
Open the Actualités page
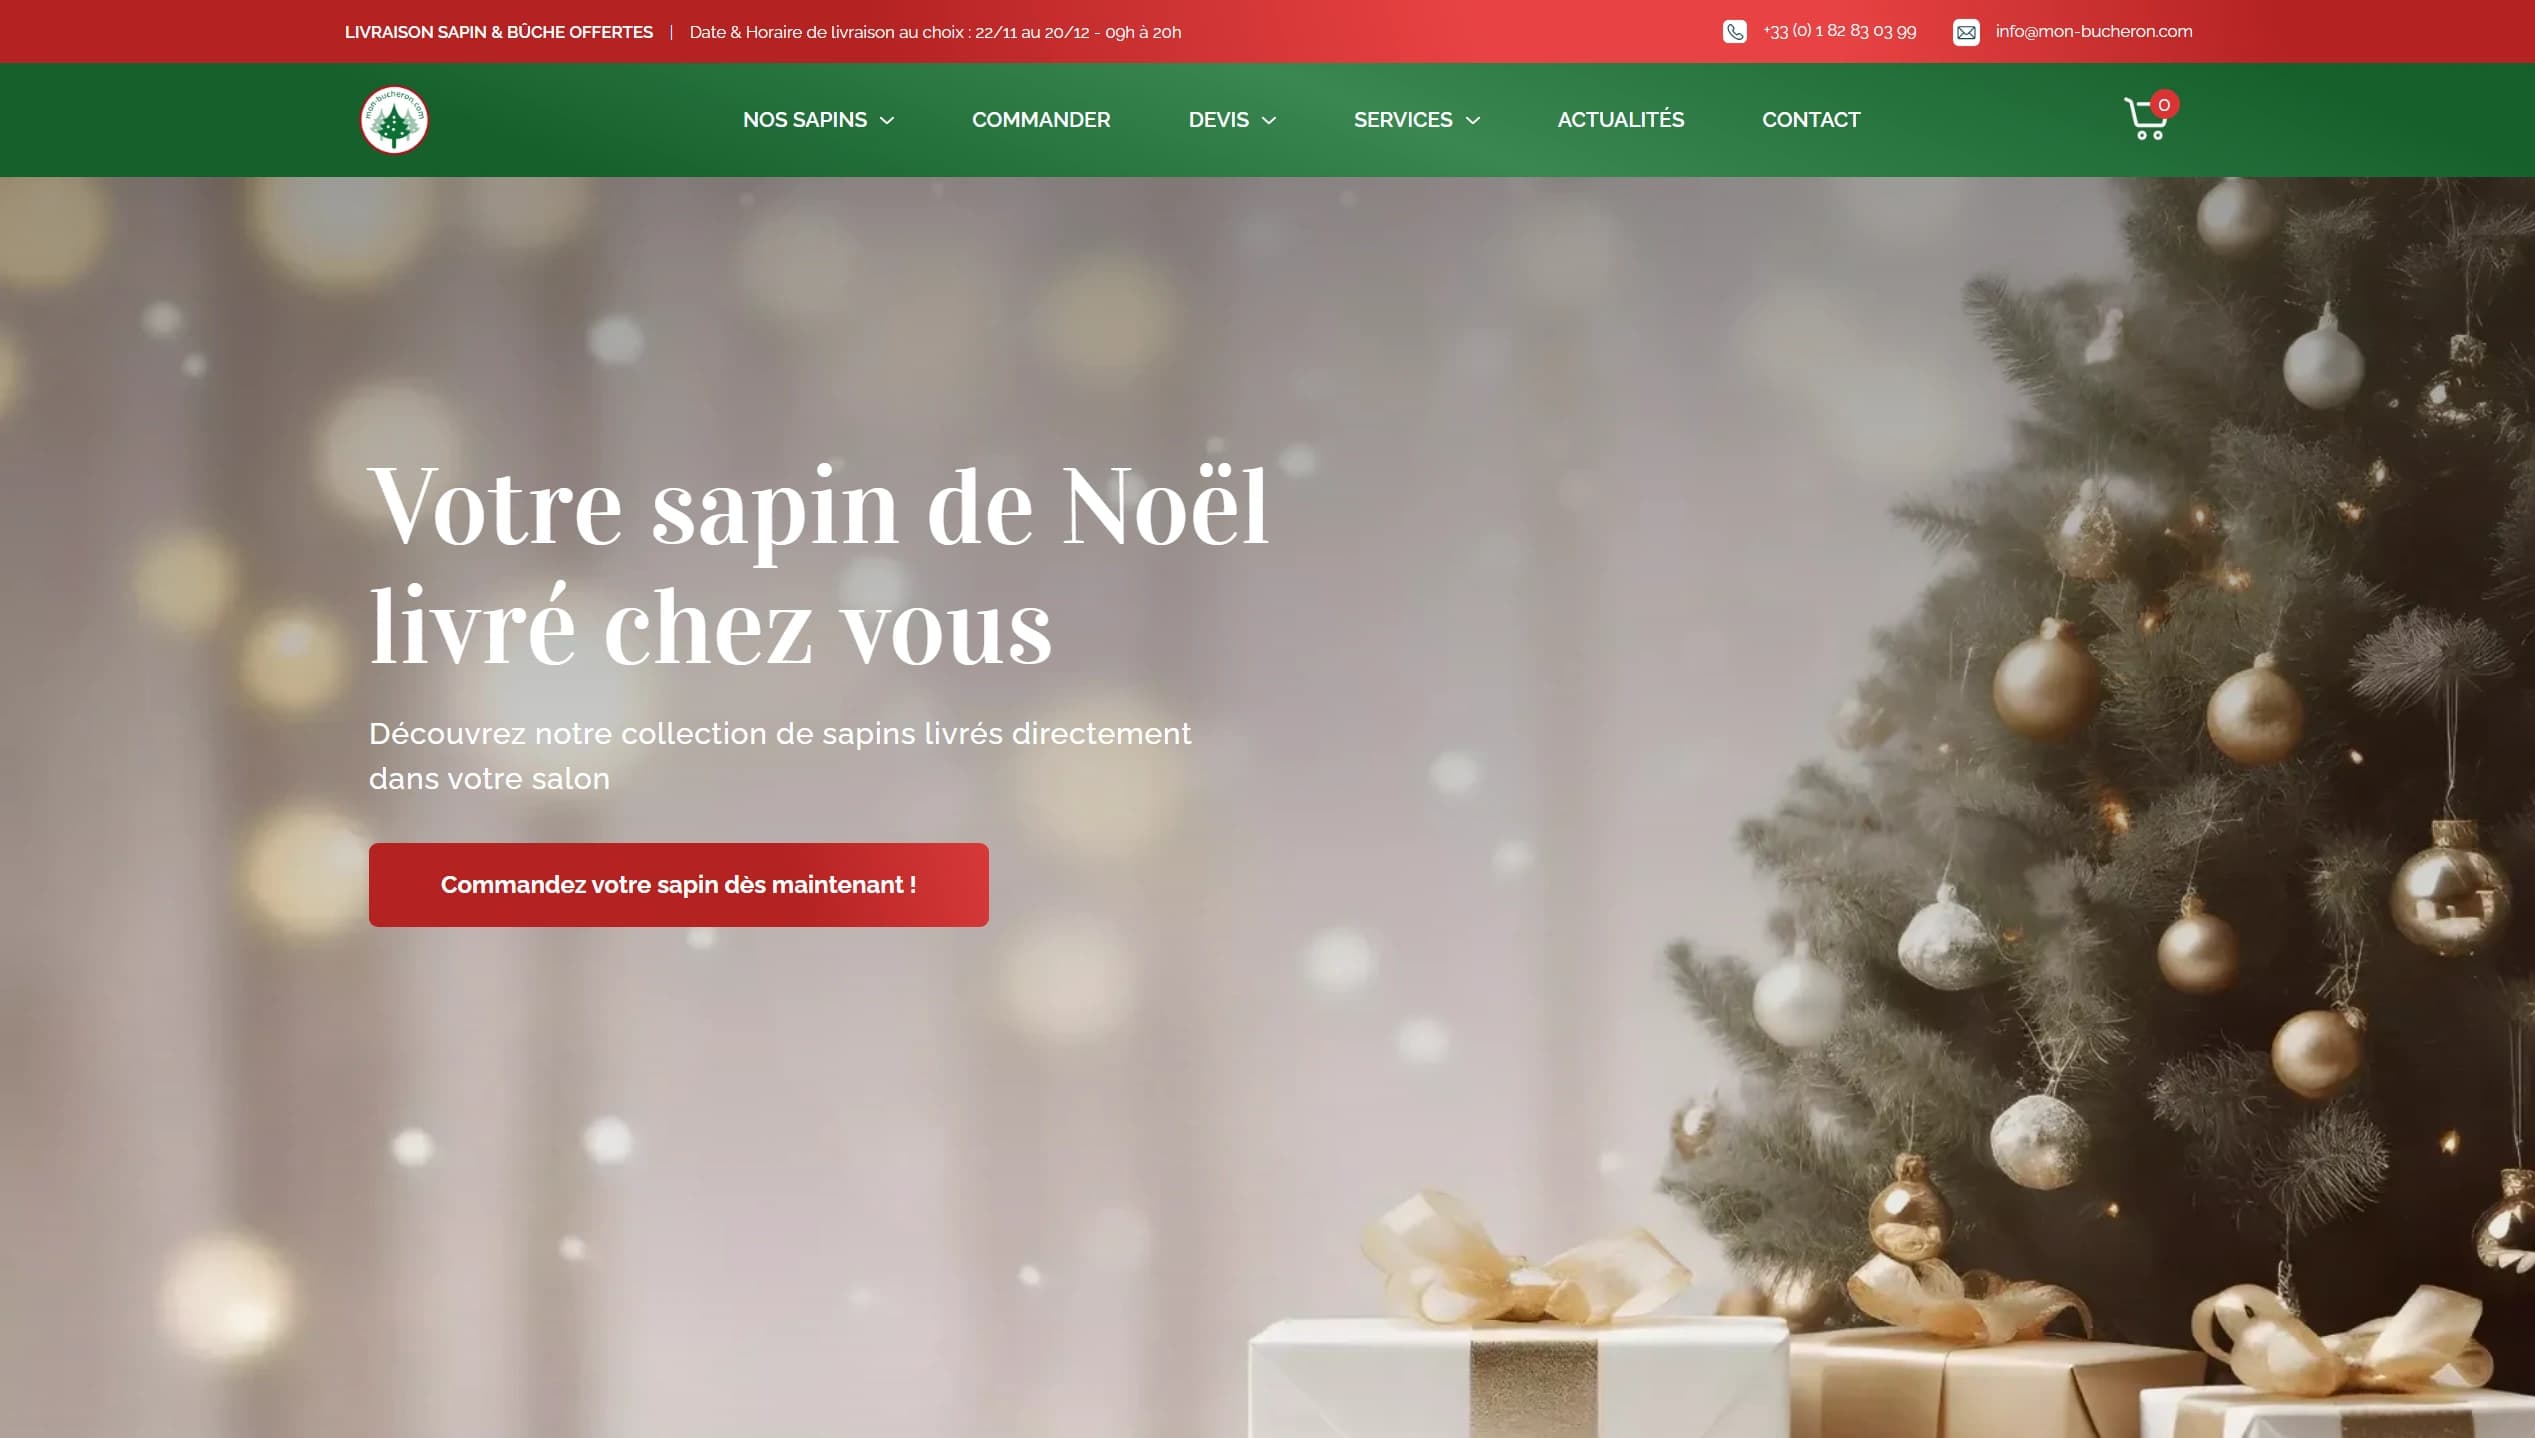(x=1621, y=120)
